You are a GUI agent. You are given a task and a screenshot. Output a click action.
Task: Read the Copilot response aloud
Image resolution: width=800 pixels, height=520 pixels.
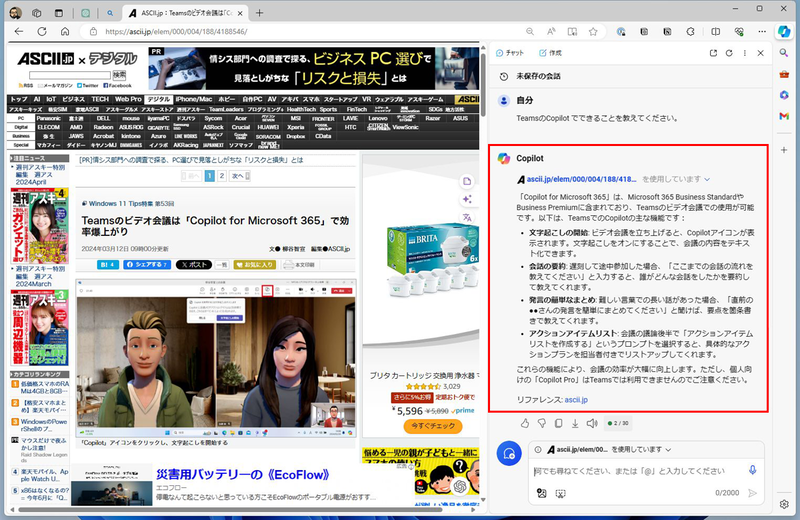592,423
